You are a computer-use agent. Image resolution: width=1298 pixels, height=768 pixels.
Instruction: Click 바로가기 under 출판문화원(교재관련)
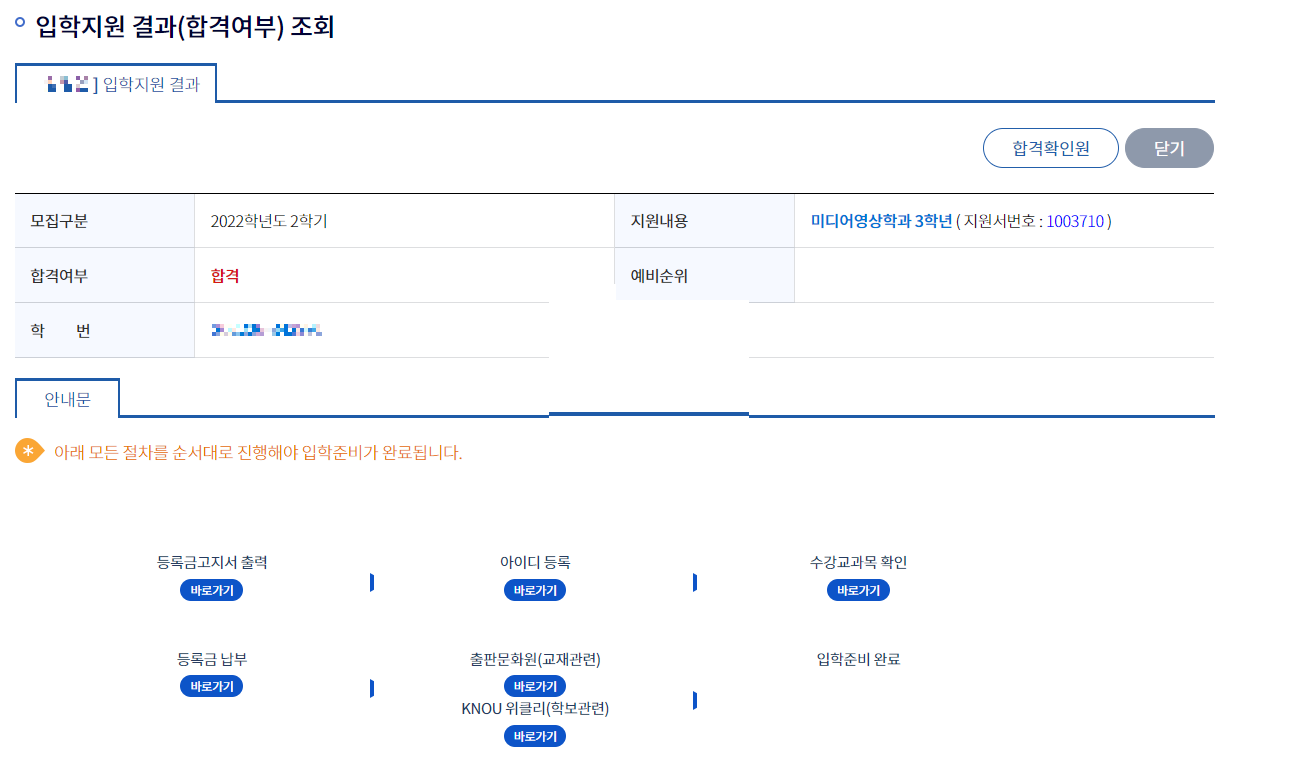pyautogui.click(x=535, y=686)
